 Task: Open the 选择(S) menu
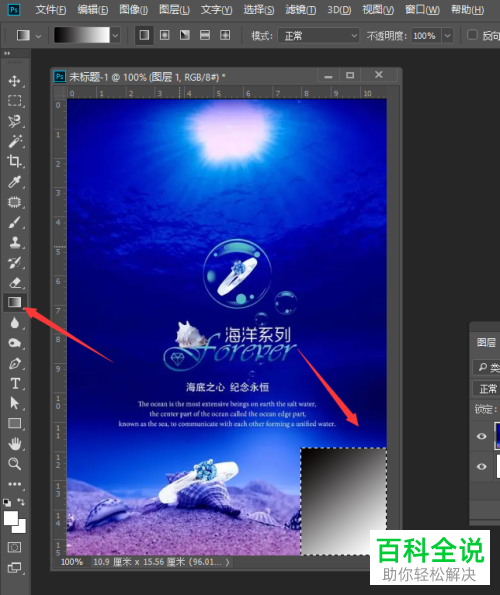tap(259, 9)
